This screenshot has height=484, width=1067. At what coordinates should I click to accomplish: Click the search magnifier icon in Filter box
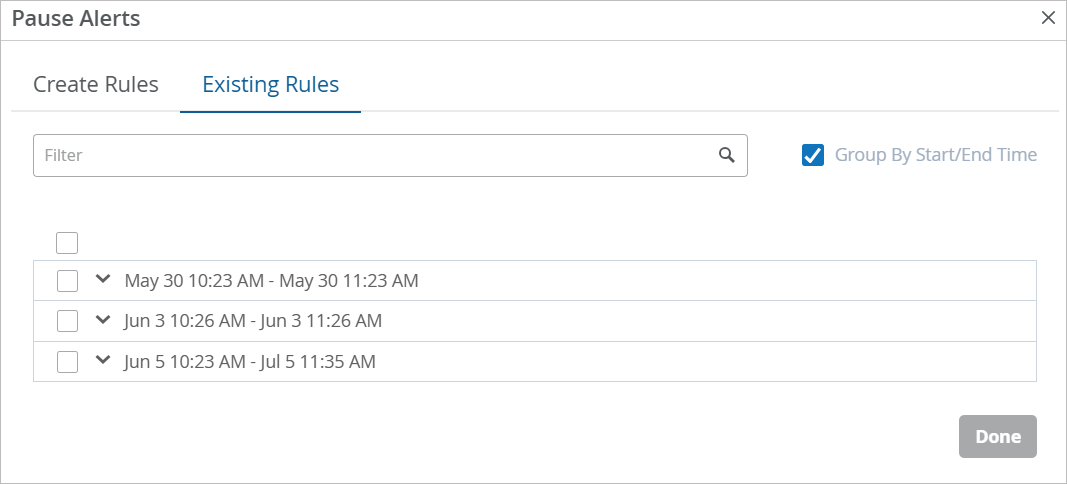click(727, 155)
